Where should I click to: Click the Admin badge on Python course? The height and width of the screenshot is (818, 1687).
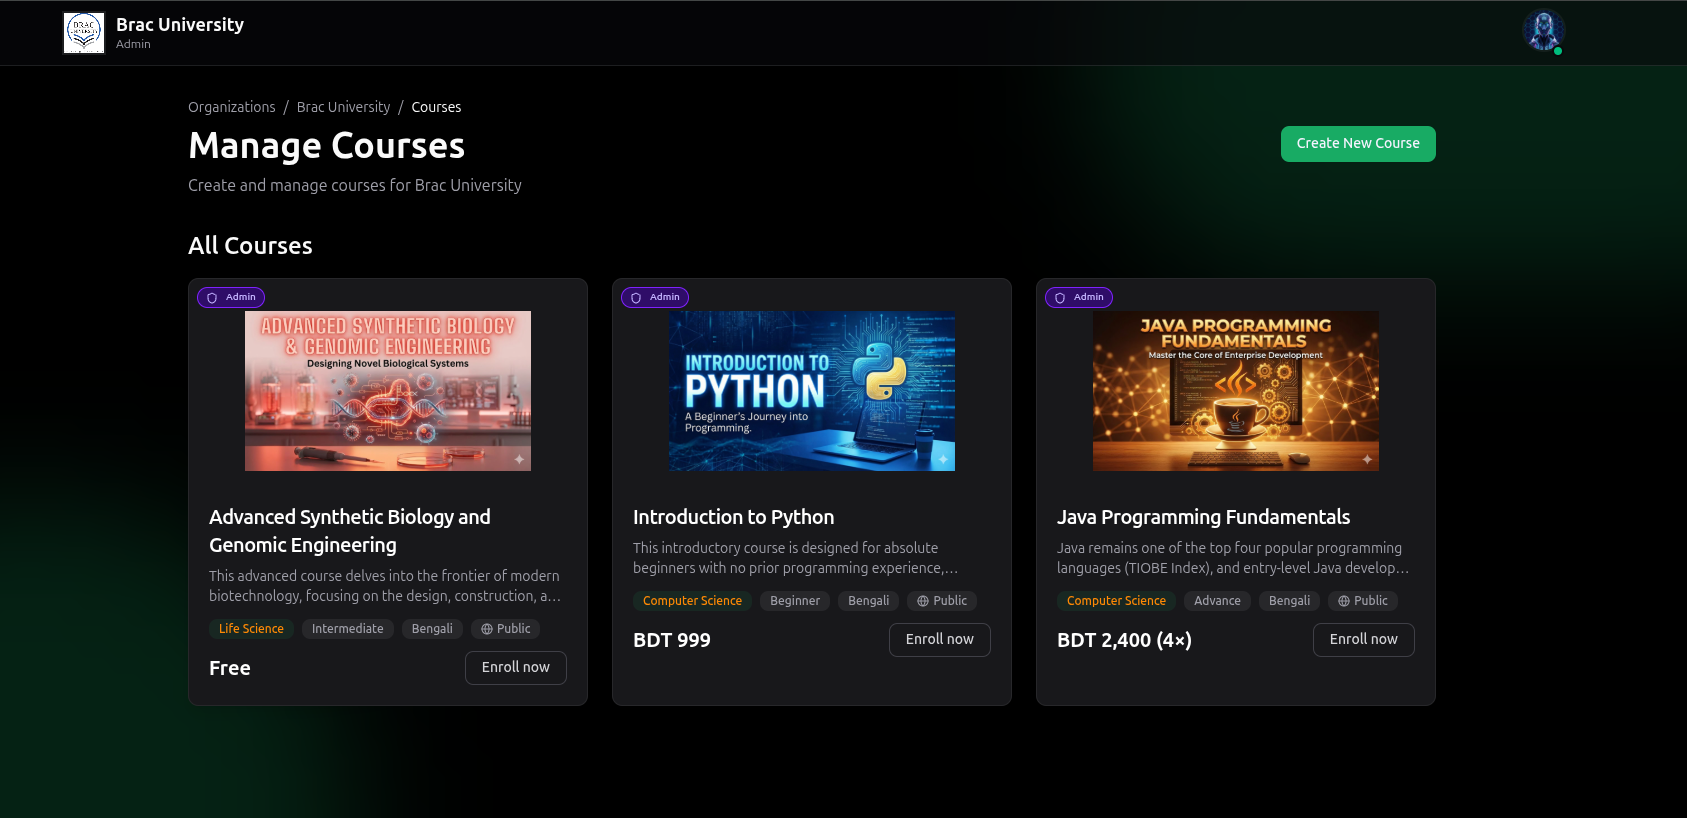[x=655, y=297]
